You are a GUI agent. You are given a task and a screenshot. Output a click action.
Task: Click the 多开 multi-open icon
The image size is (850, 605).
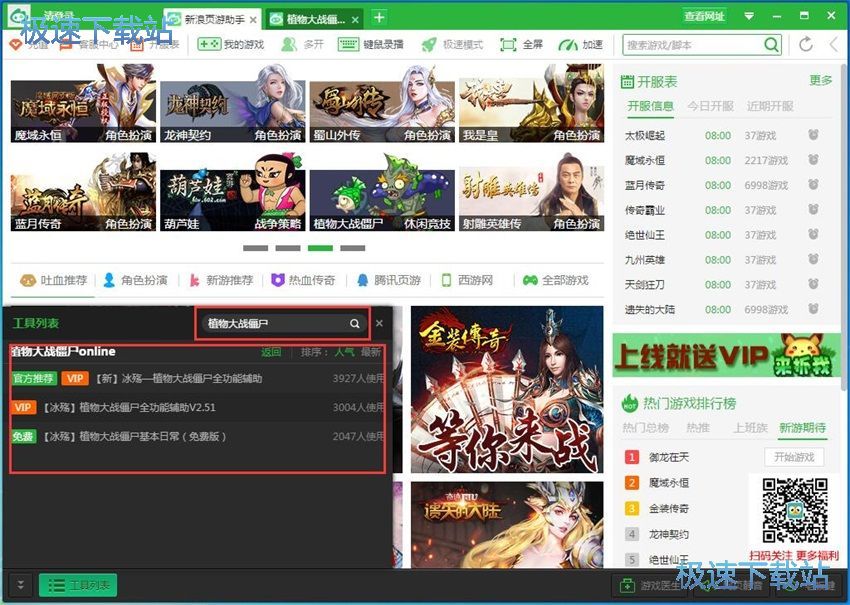coord(289,44)
